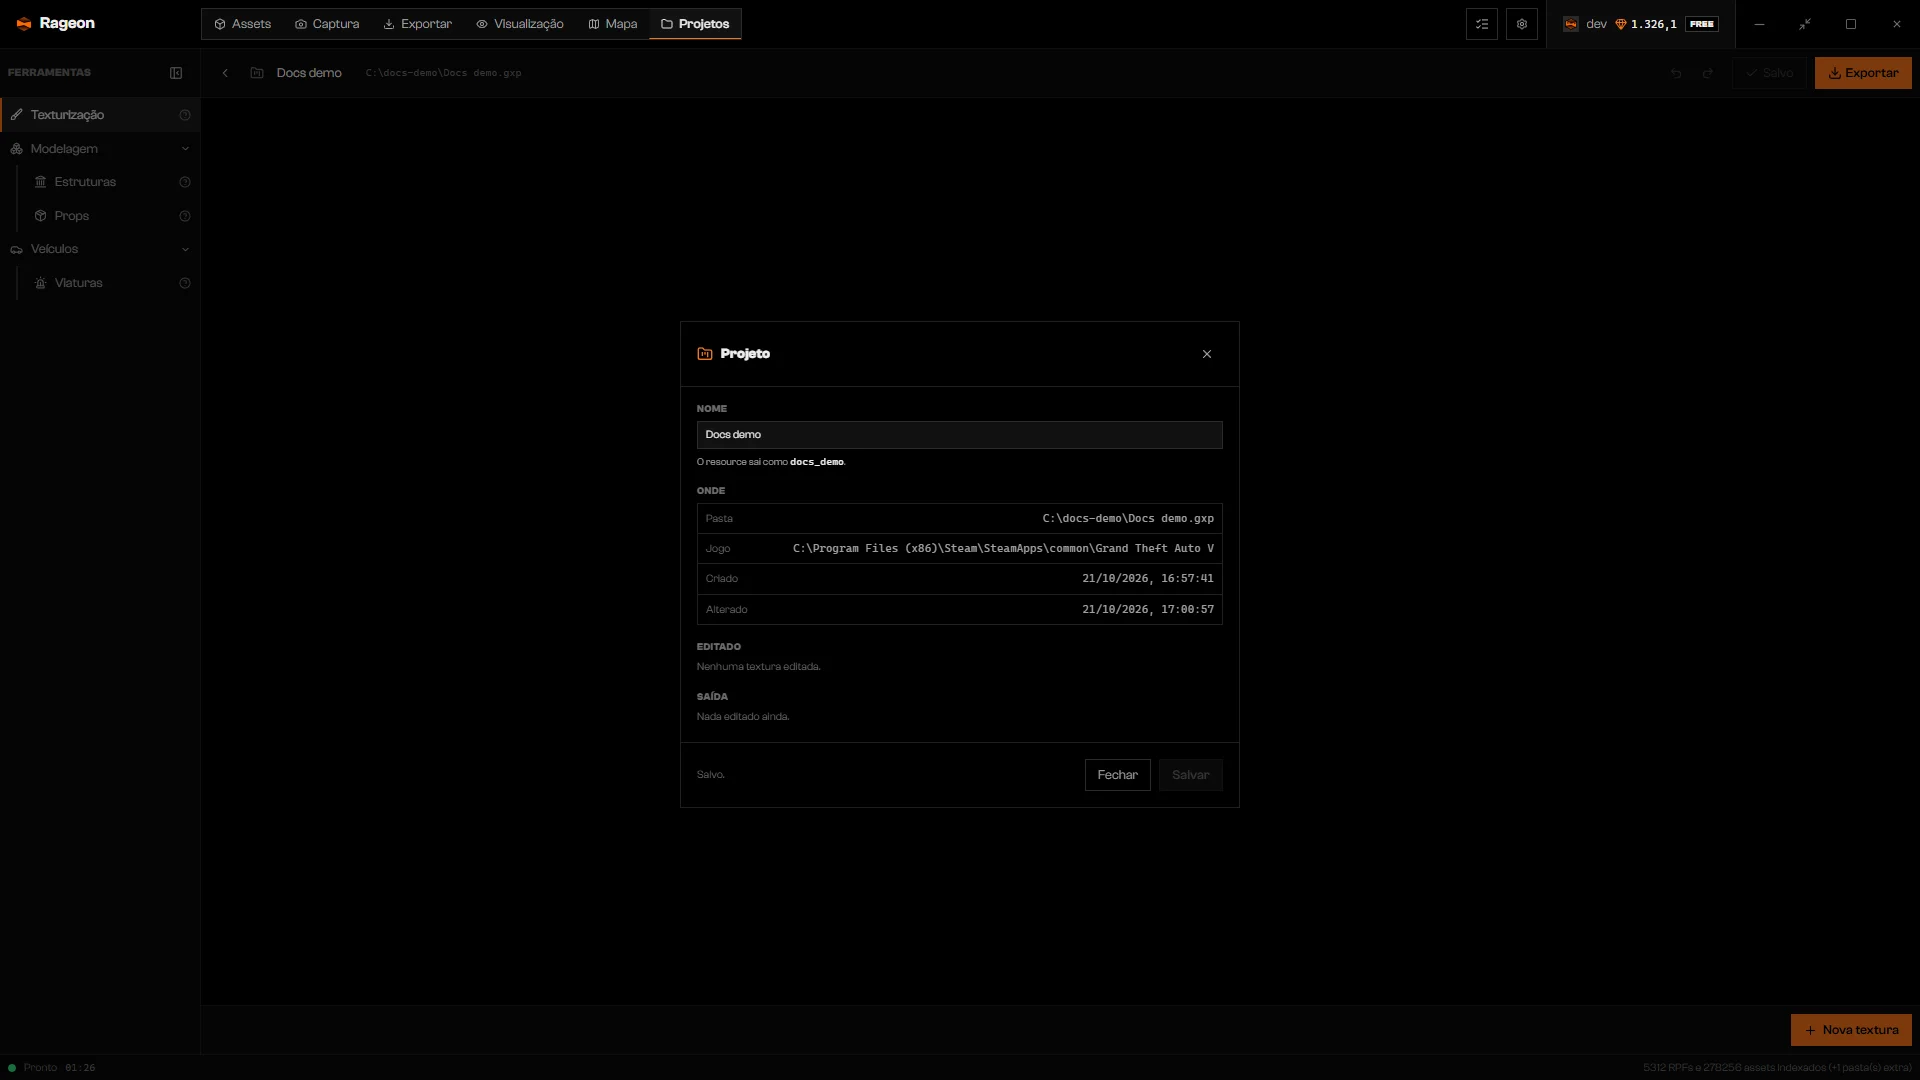Click the Props cube icon
This screenshot has height=1080, width=1920.
[x=41, y=216]
